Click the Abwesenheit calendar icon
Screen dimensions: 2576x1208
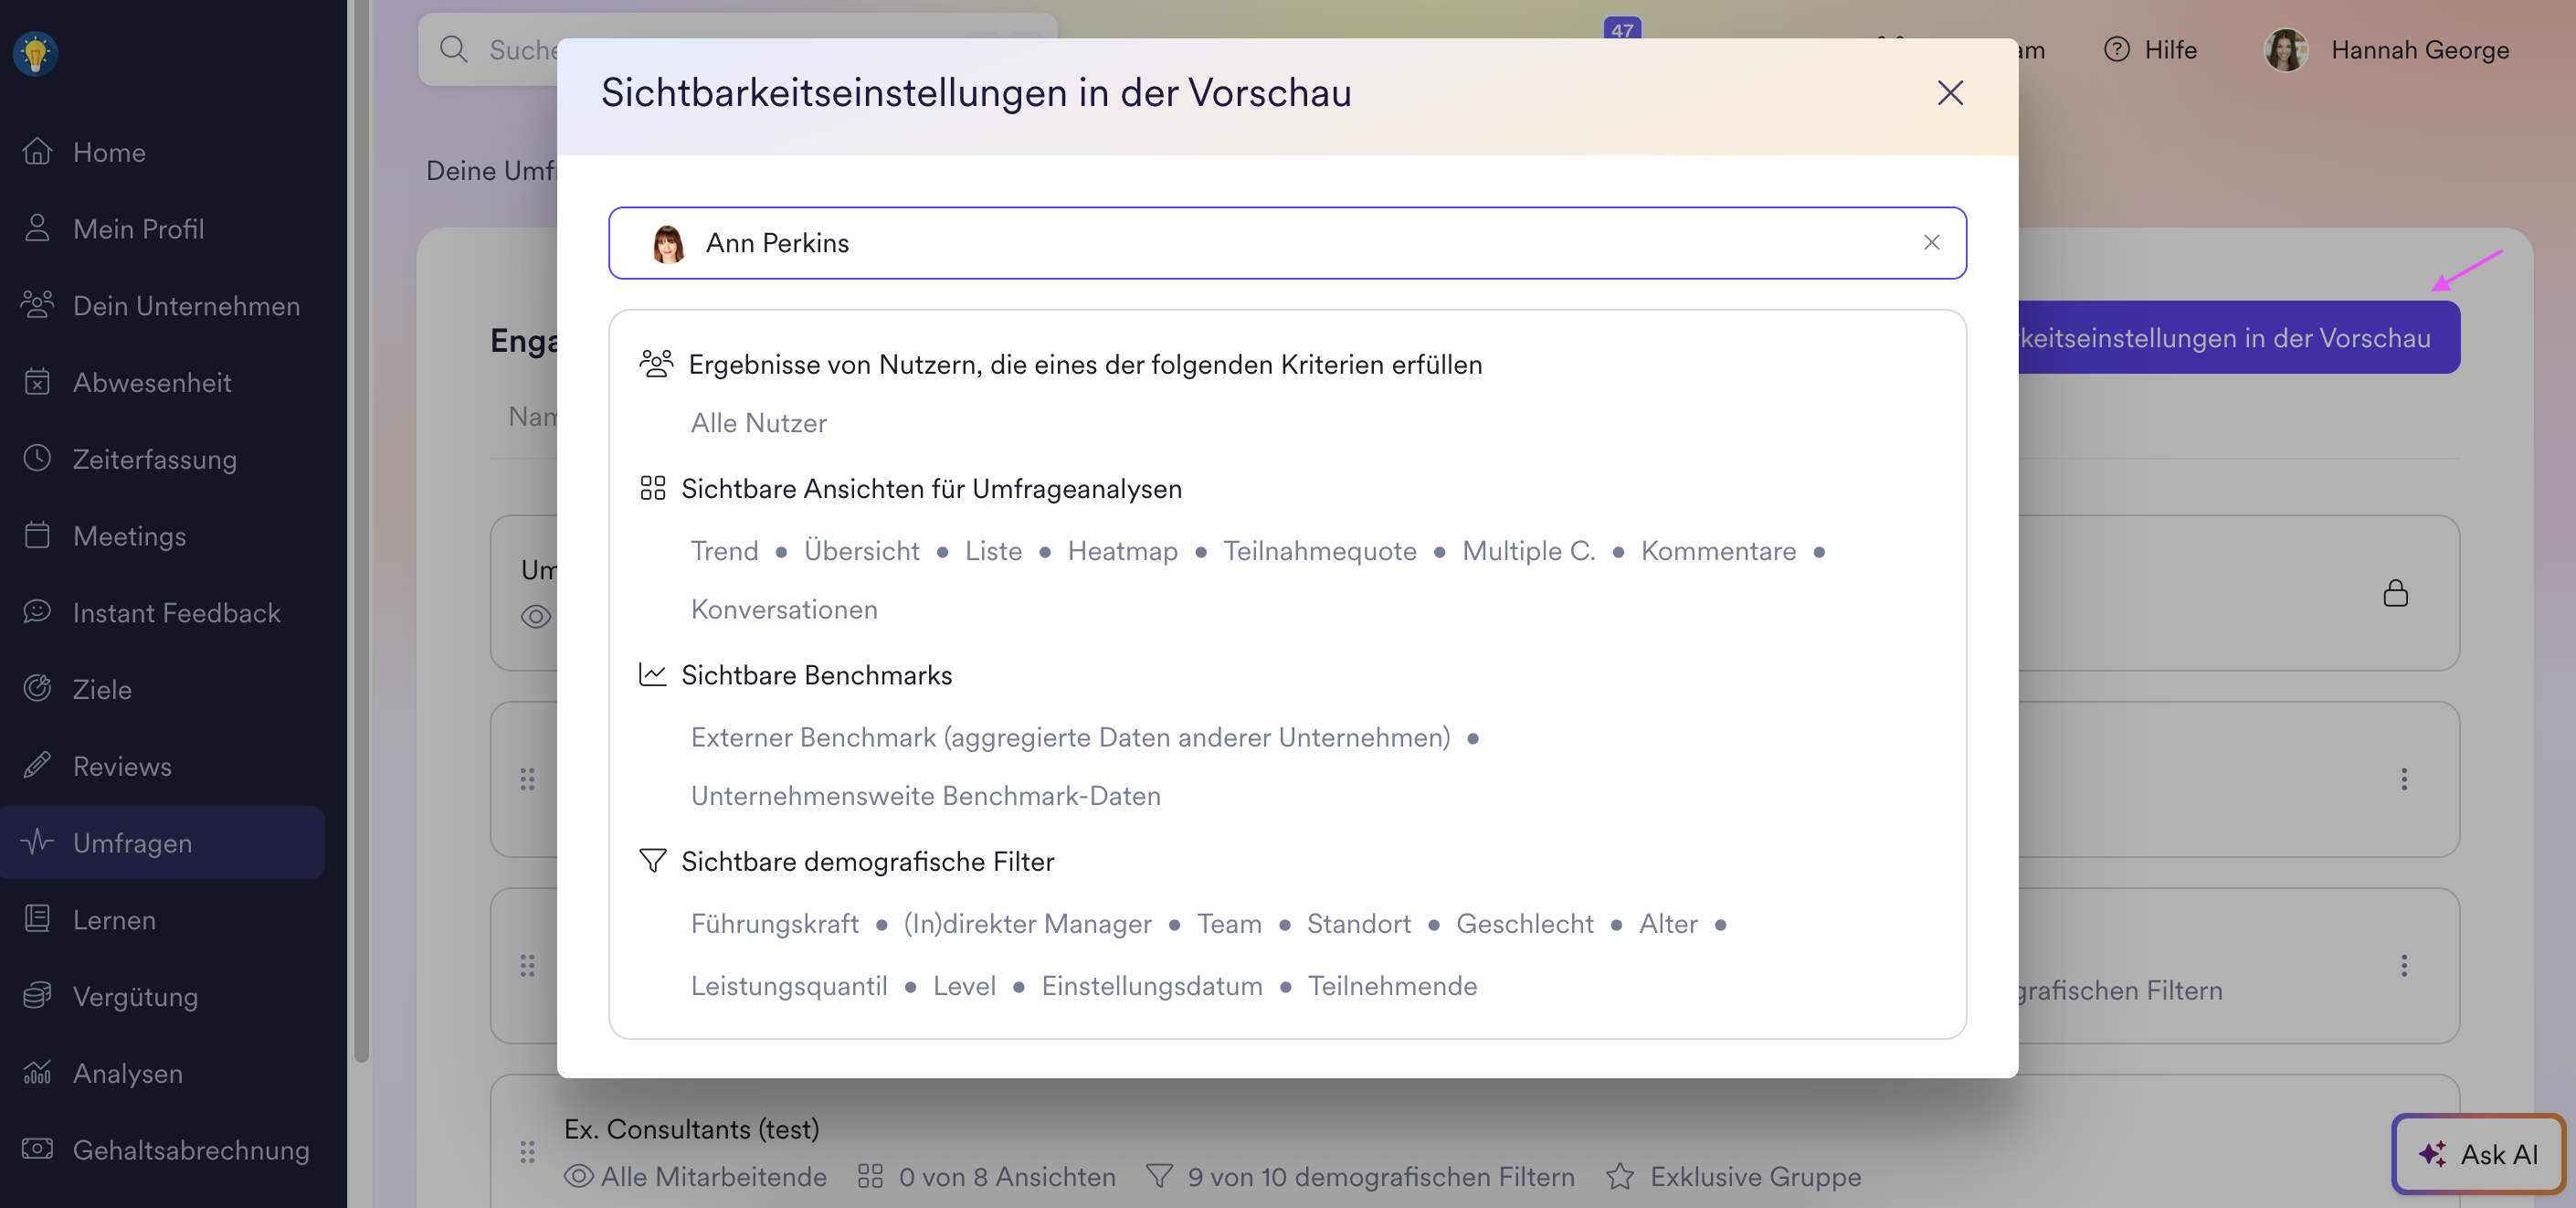[x=37, y=382]
